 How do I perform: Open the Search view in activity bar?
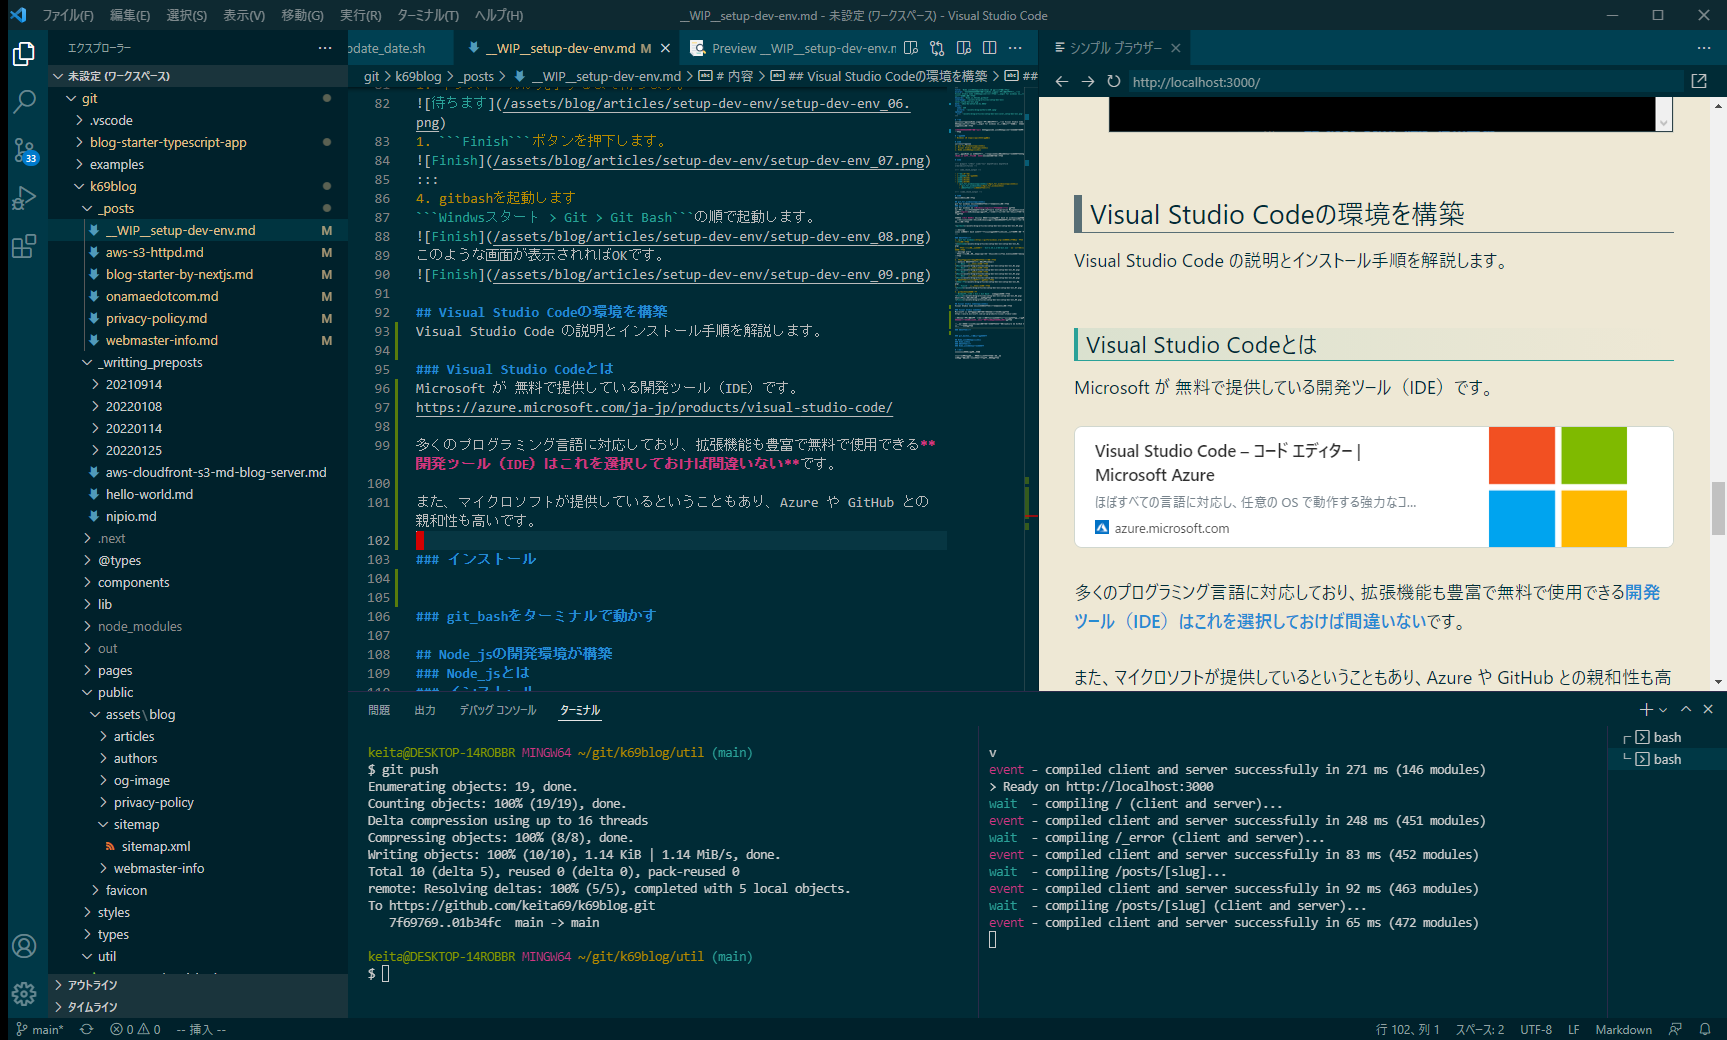24,102
